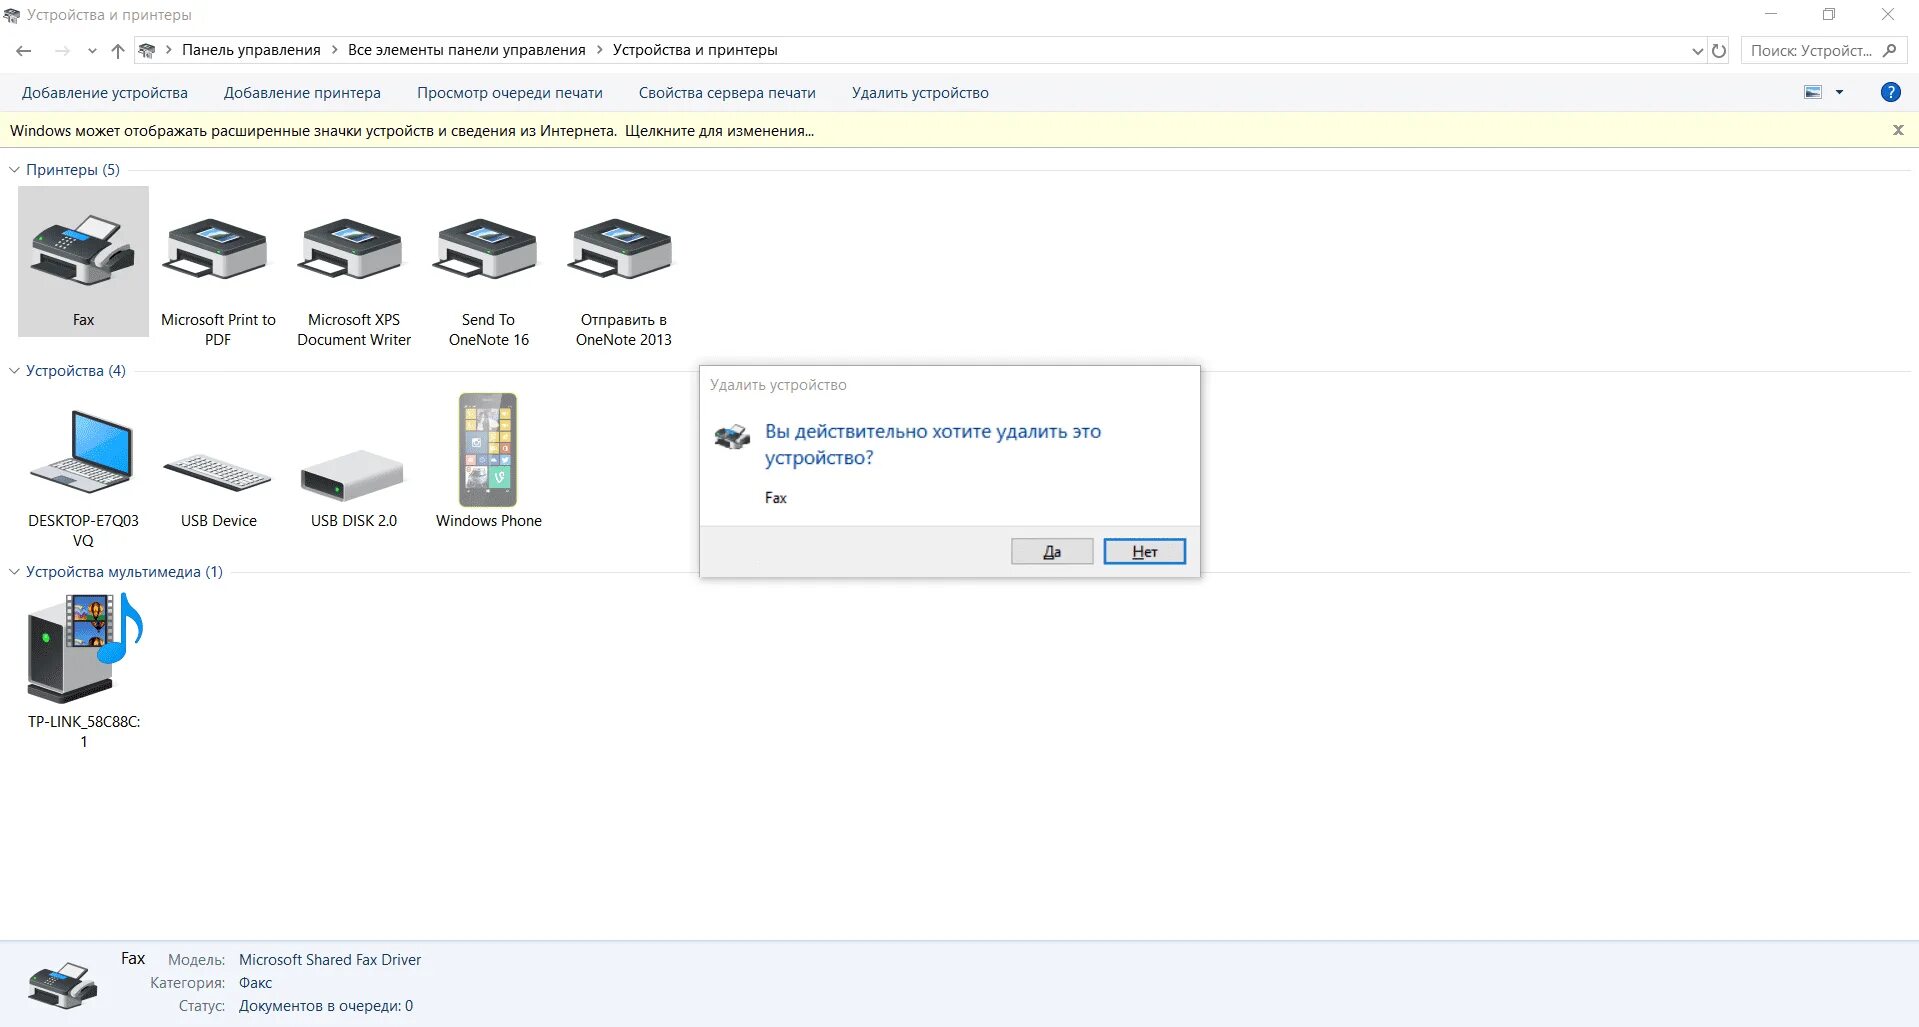The image size is (1919, 1027).
Task: Click the search magnifier icon
Action: coord(1889,50)
